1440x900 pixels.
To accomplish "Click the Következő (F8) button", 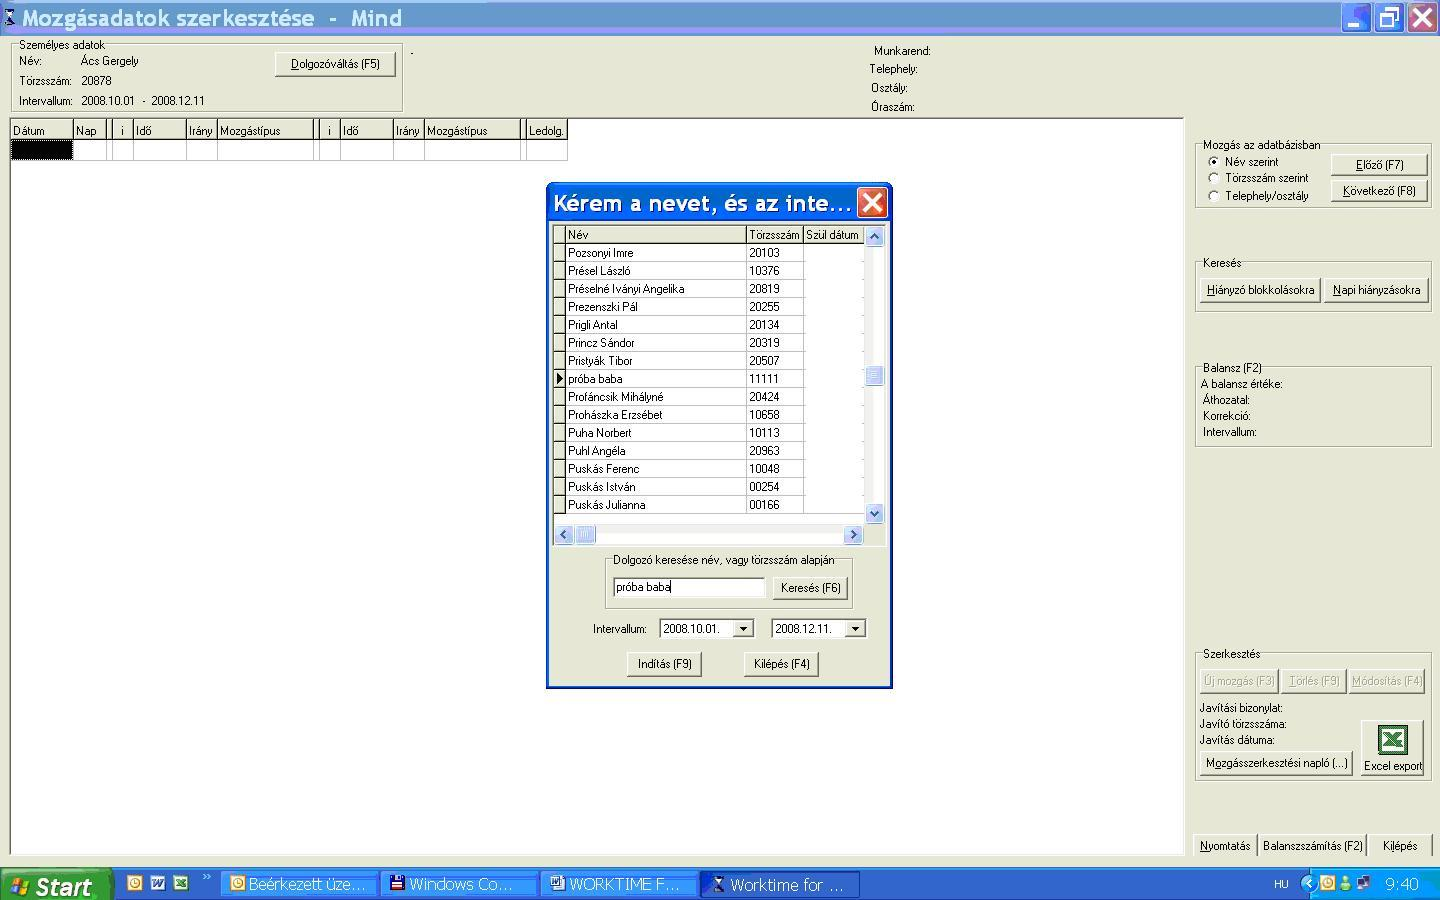I will tap(1379, 191).
